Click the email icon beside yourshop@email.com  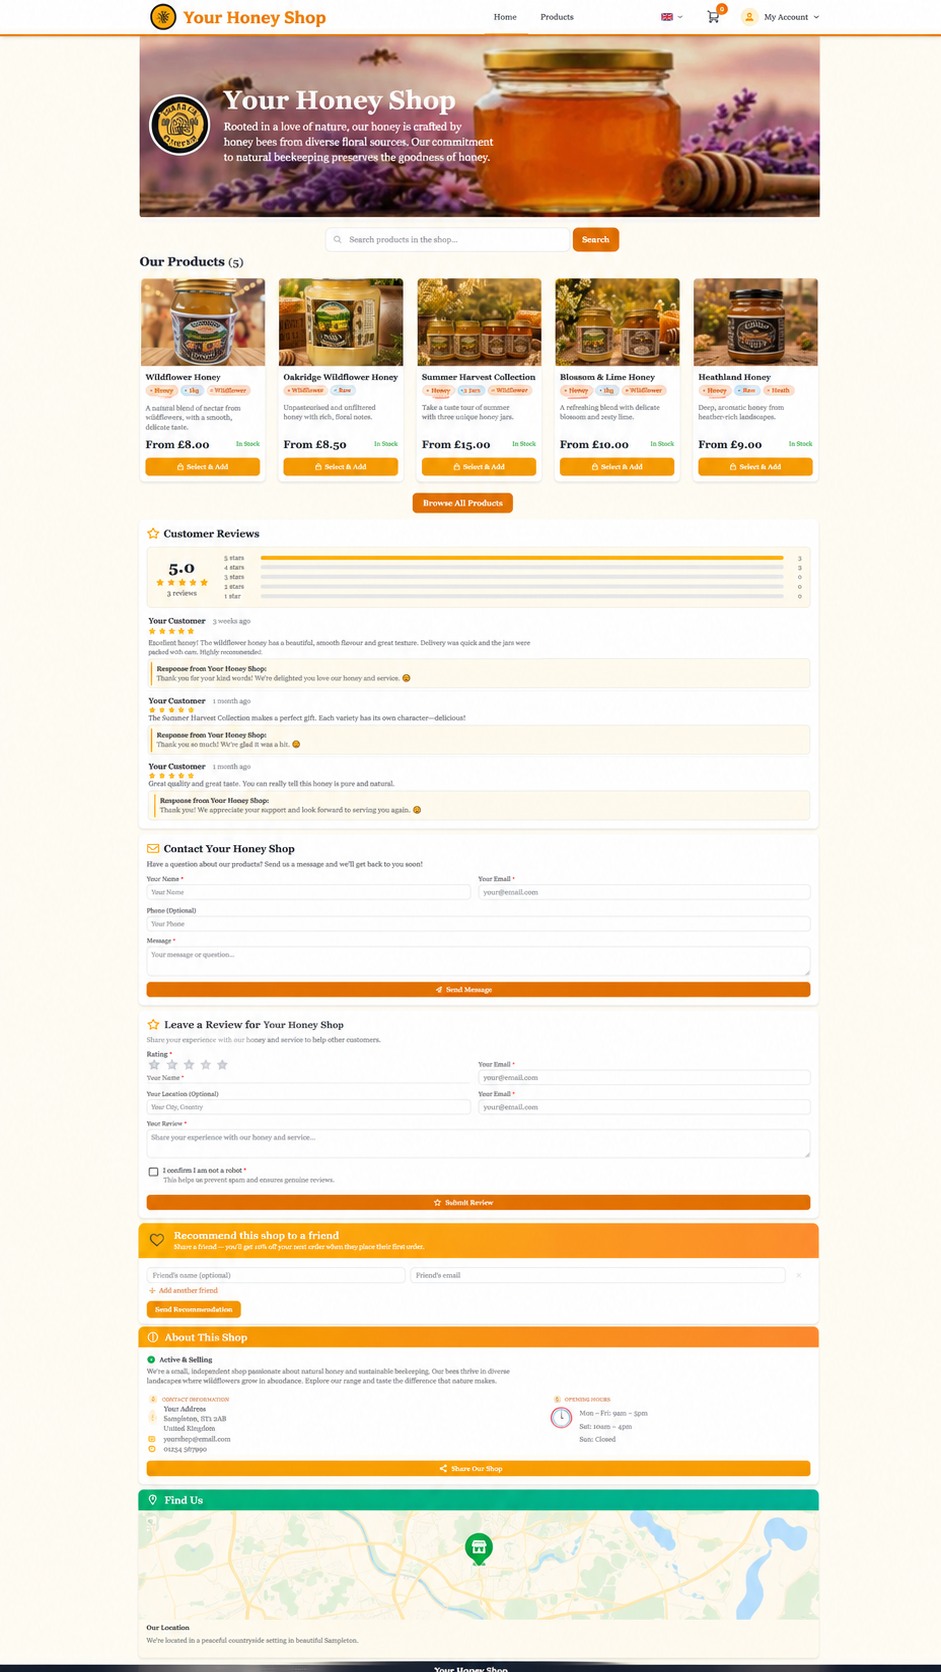(152, 1439)
